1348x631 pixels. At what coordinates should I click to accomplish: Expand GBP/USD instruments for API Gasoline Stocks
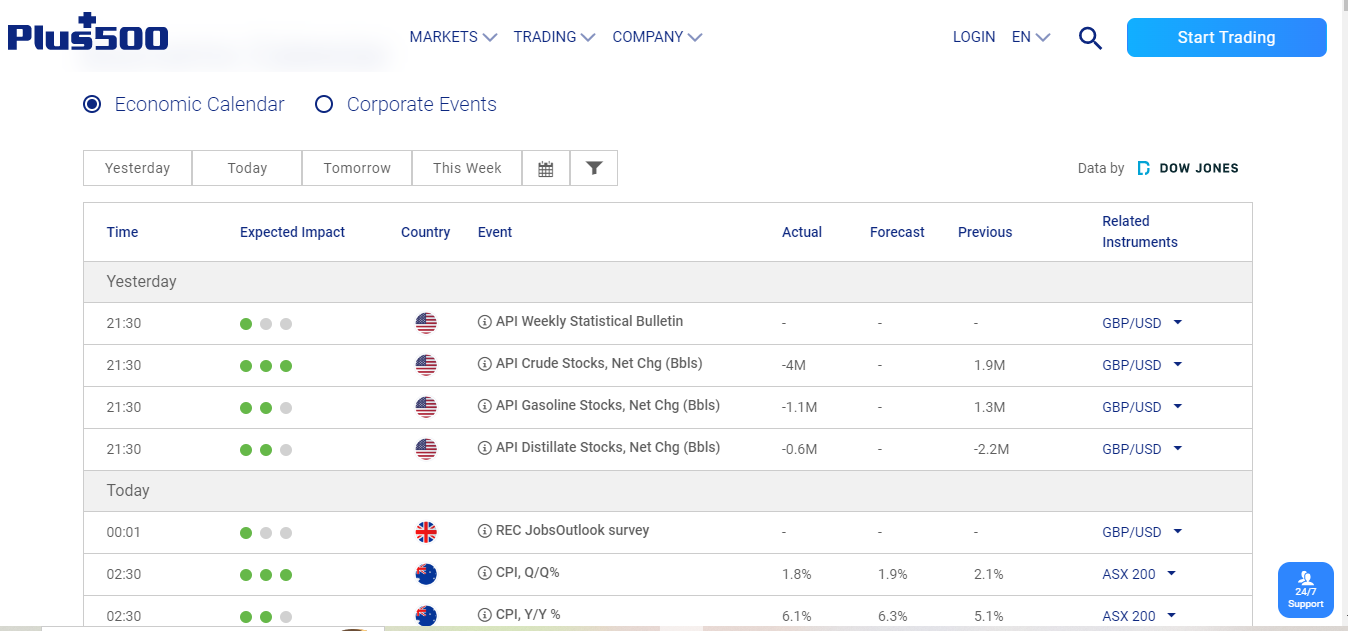pyautogui.click(x=1142, y=407)
